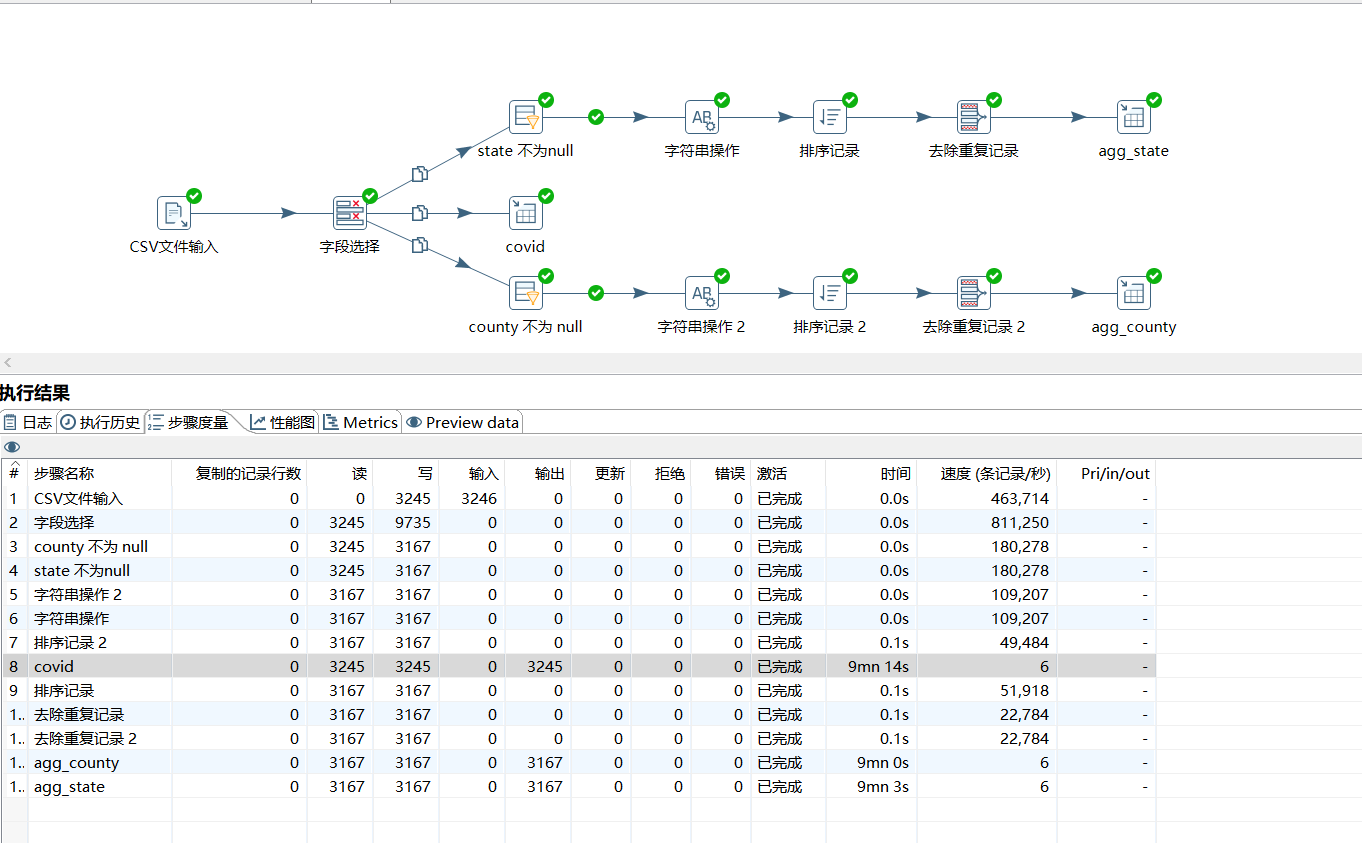Click the copy icon on hop to state 不为null
Screen dimensions: 1362x843
pos(420,174)
